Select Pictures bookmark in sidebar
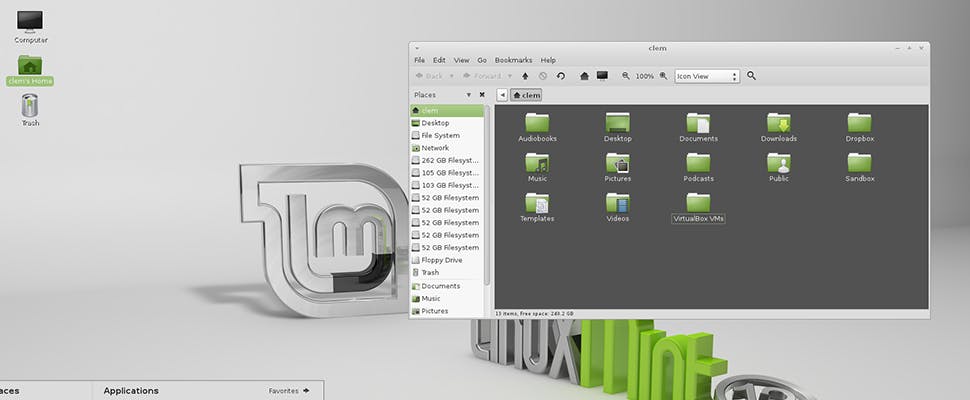The height and width of the screenshot is (400, 970). [447, 311]
